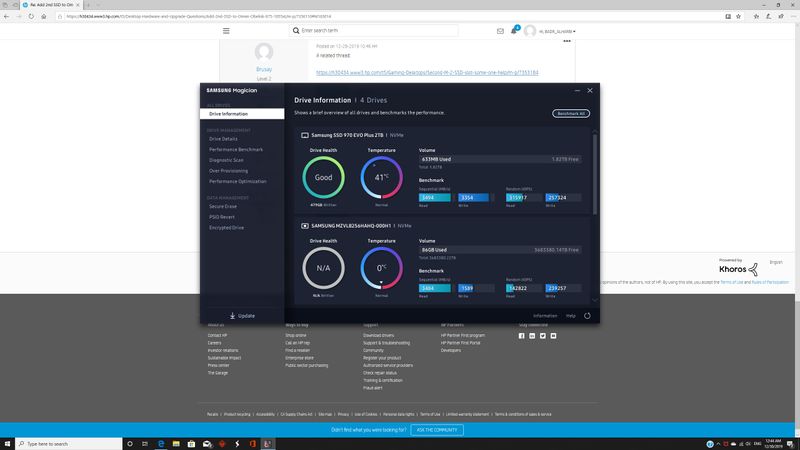Click the SAMSUNG MZVLB256HAHQ drive icon
This screenshot has width=800, height=450.
[304, 227]
